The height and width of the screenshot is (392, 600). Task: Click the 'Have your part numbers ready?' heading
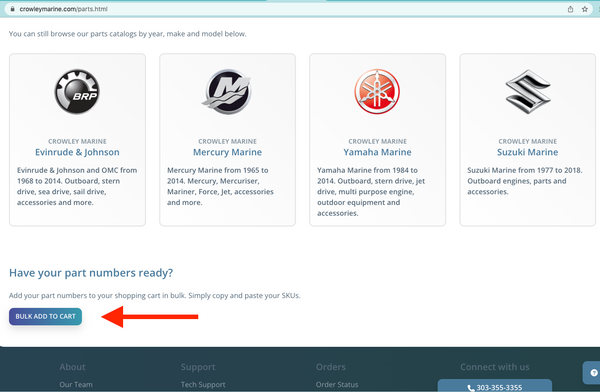pos(91,273)
